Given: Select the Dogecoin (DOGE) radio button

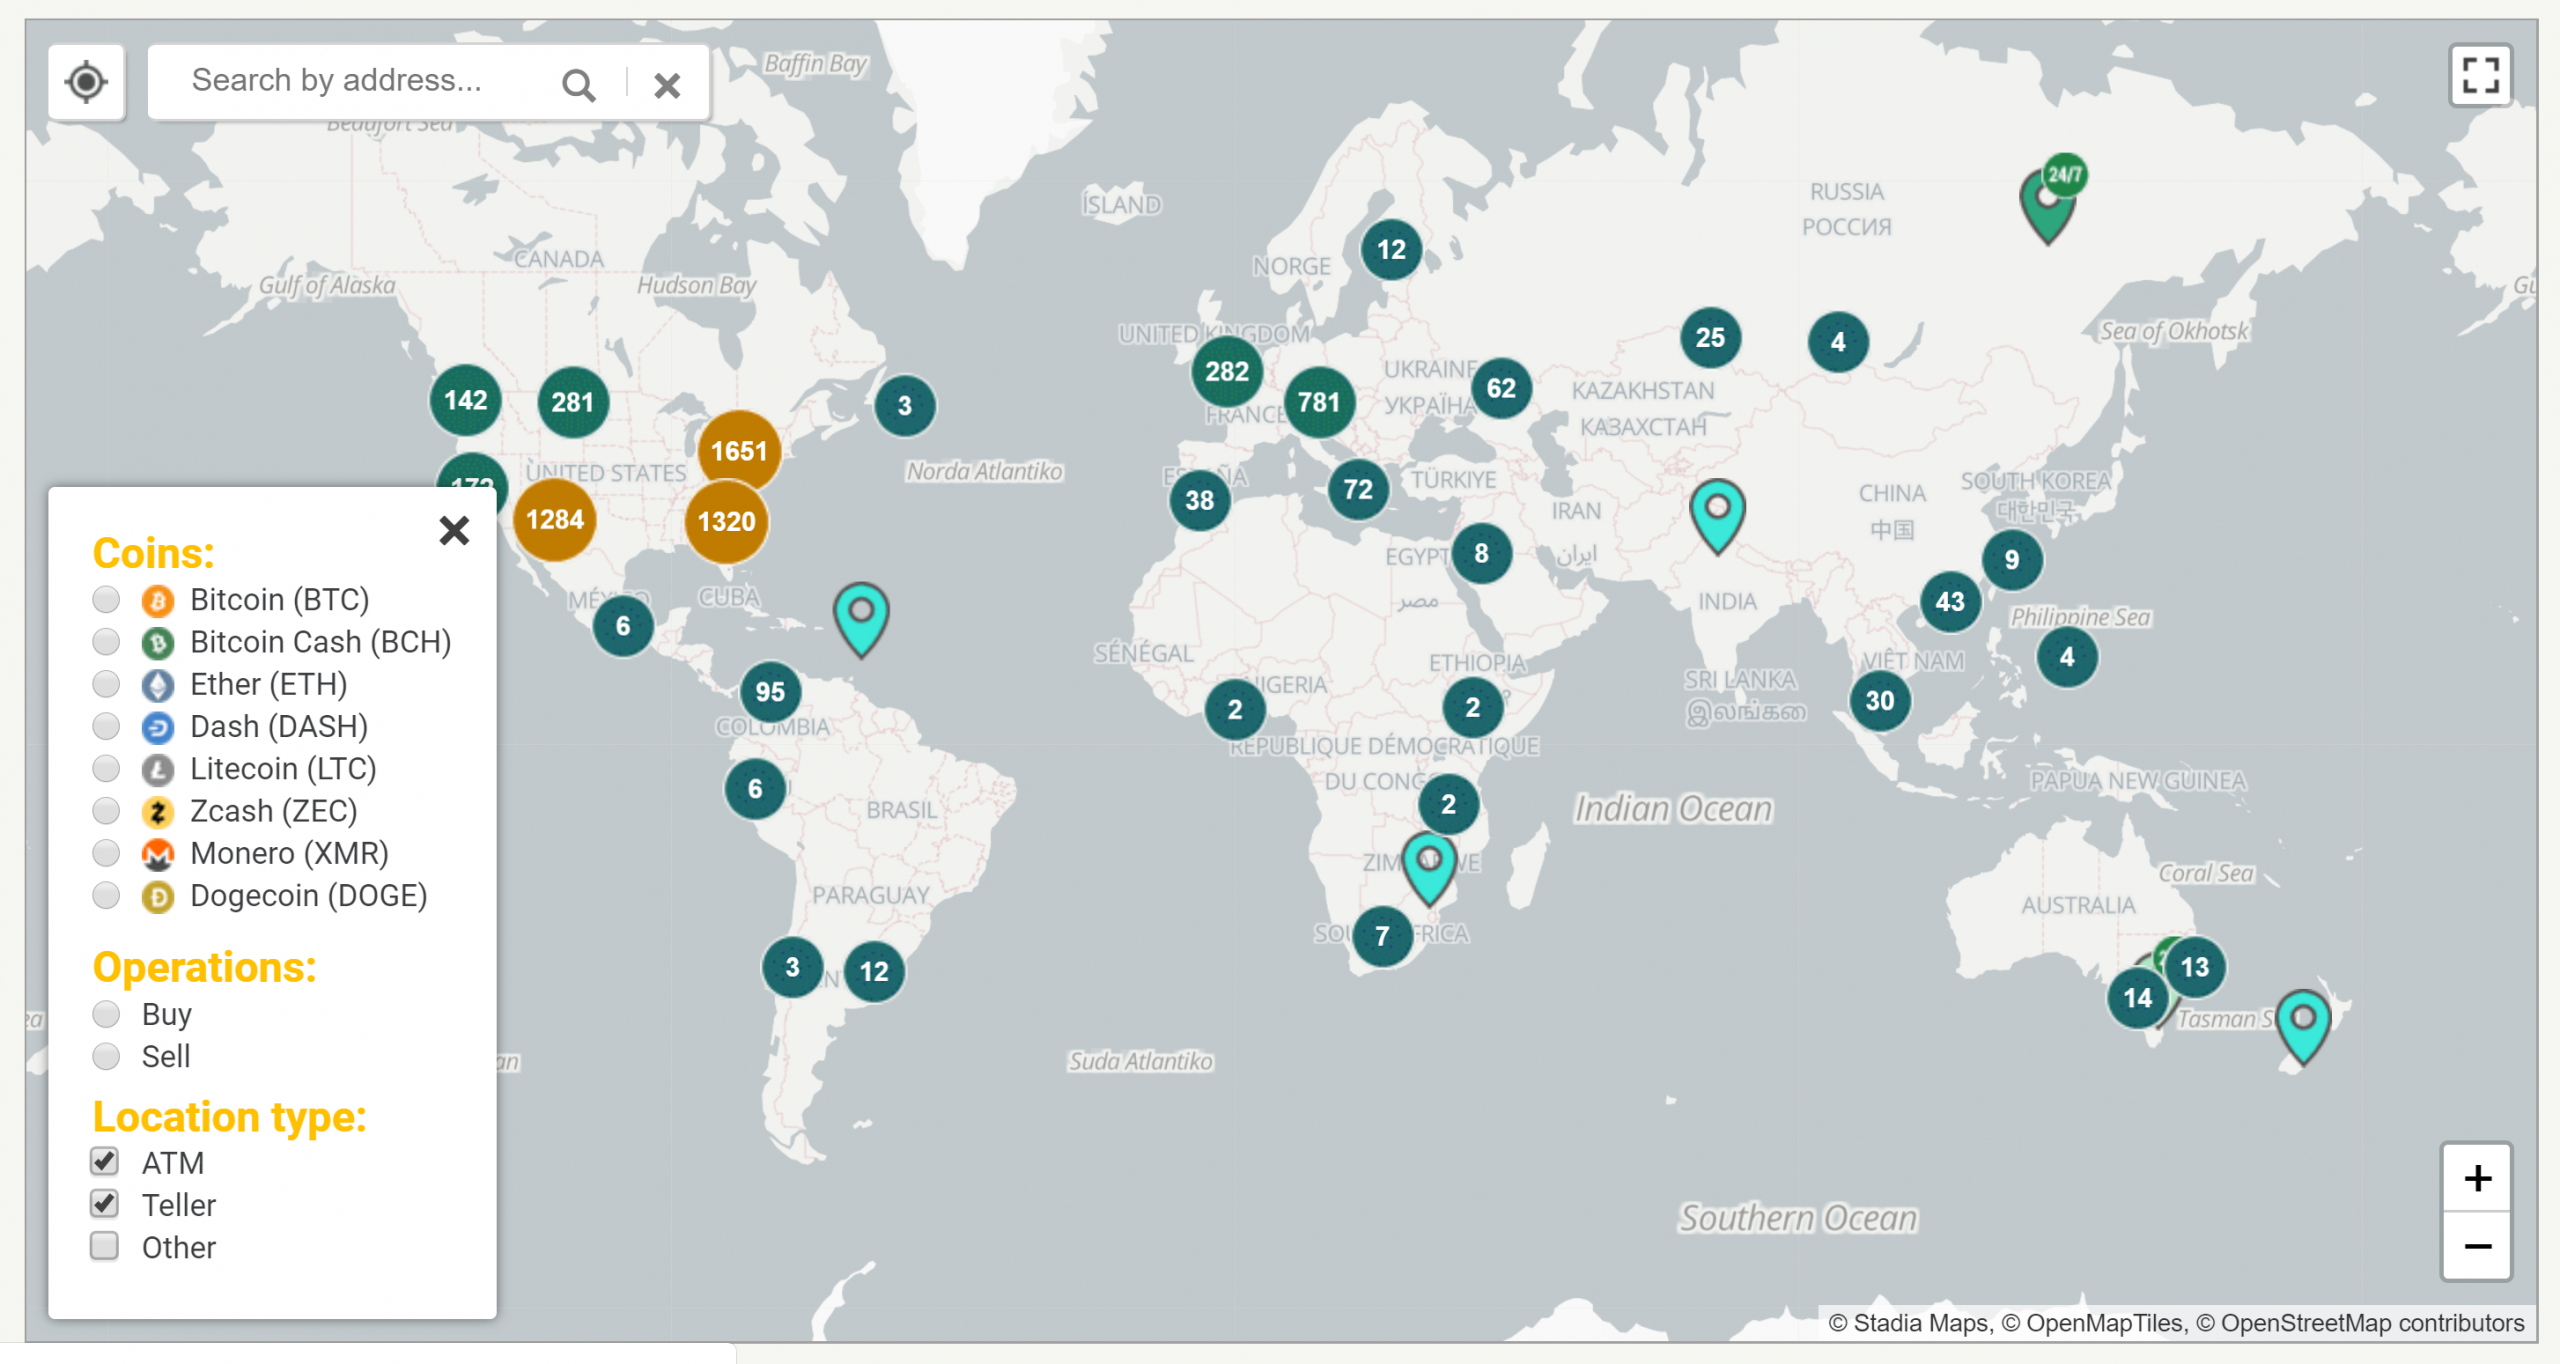Looking at the screenshot, I should (106, 895).
